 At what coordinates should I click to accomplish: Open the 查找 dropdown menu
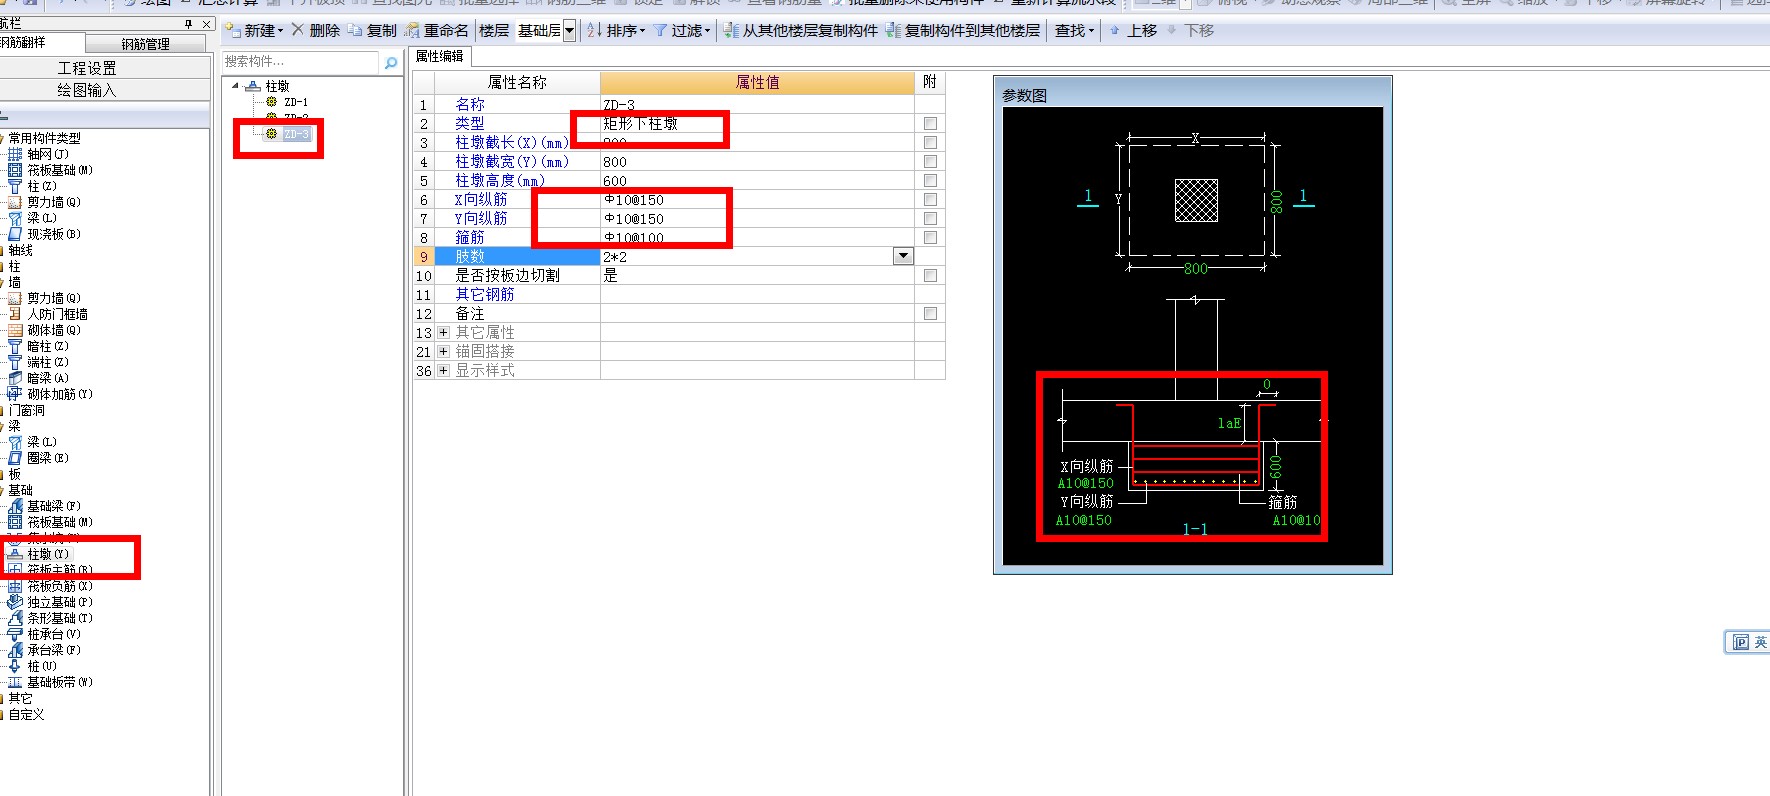(1075, 31)
